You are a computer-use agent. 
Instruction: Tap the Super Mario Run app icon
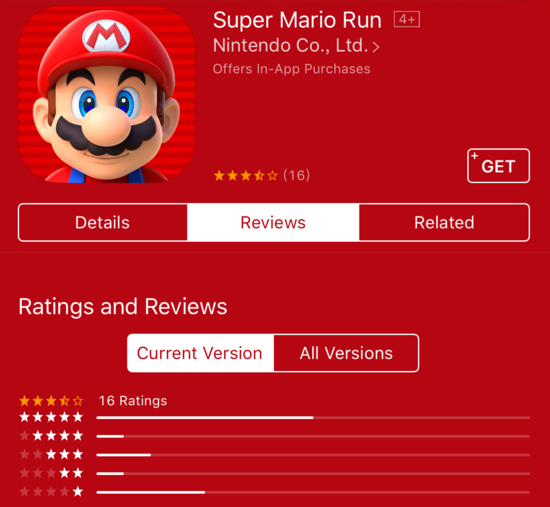(x=106, y=95)
